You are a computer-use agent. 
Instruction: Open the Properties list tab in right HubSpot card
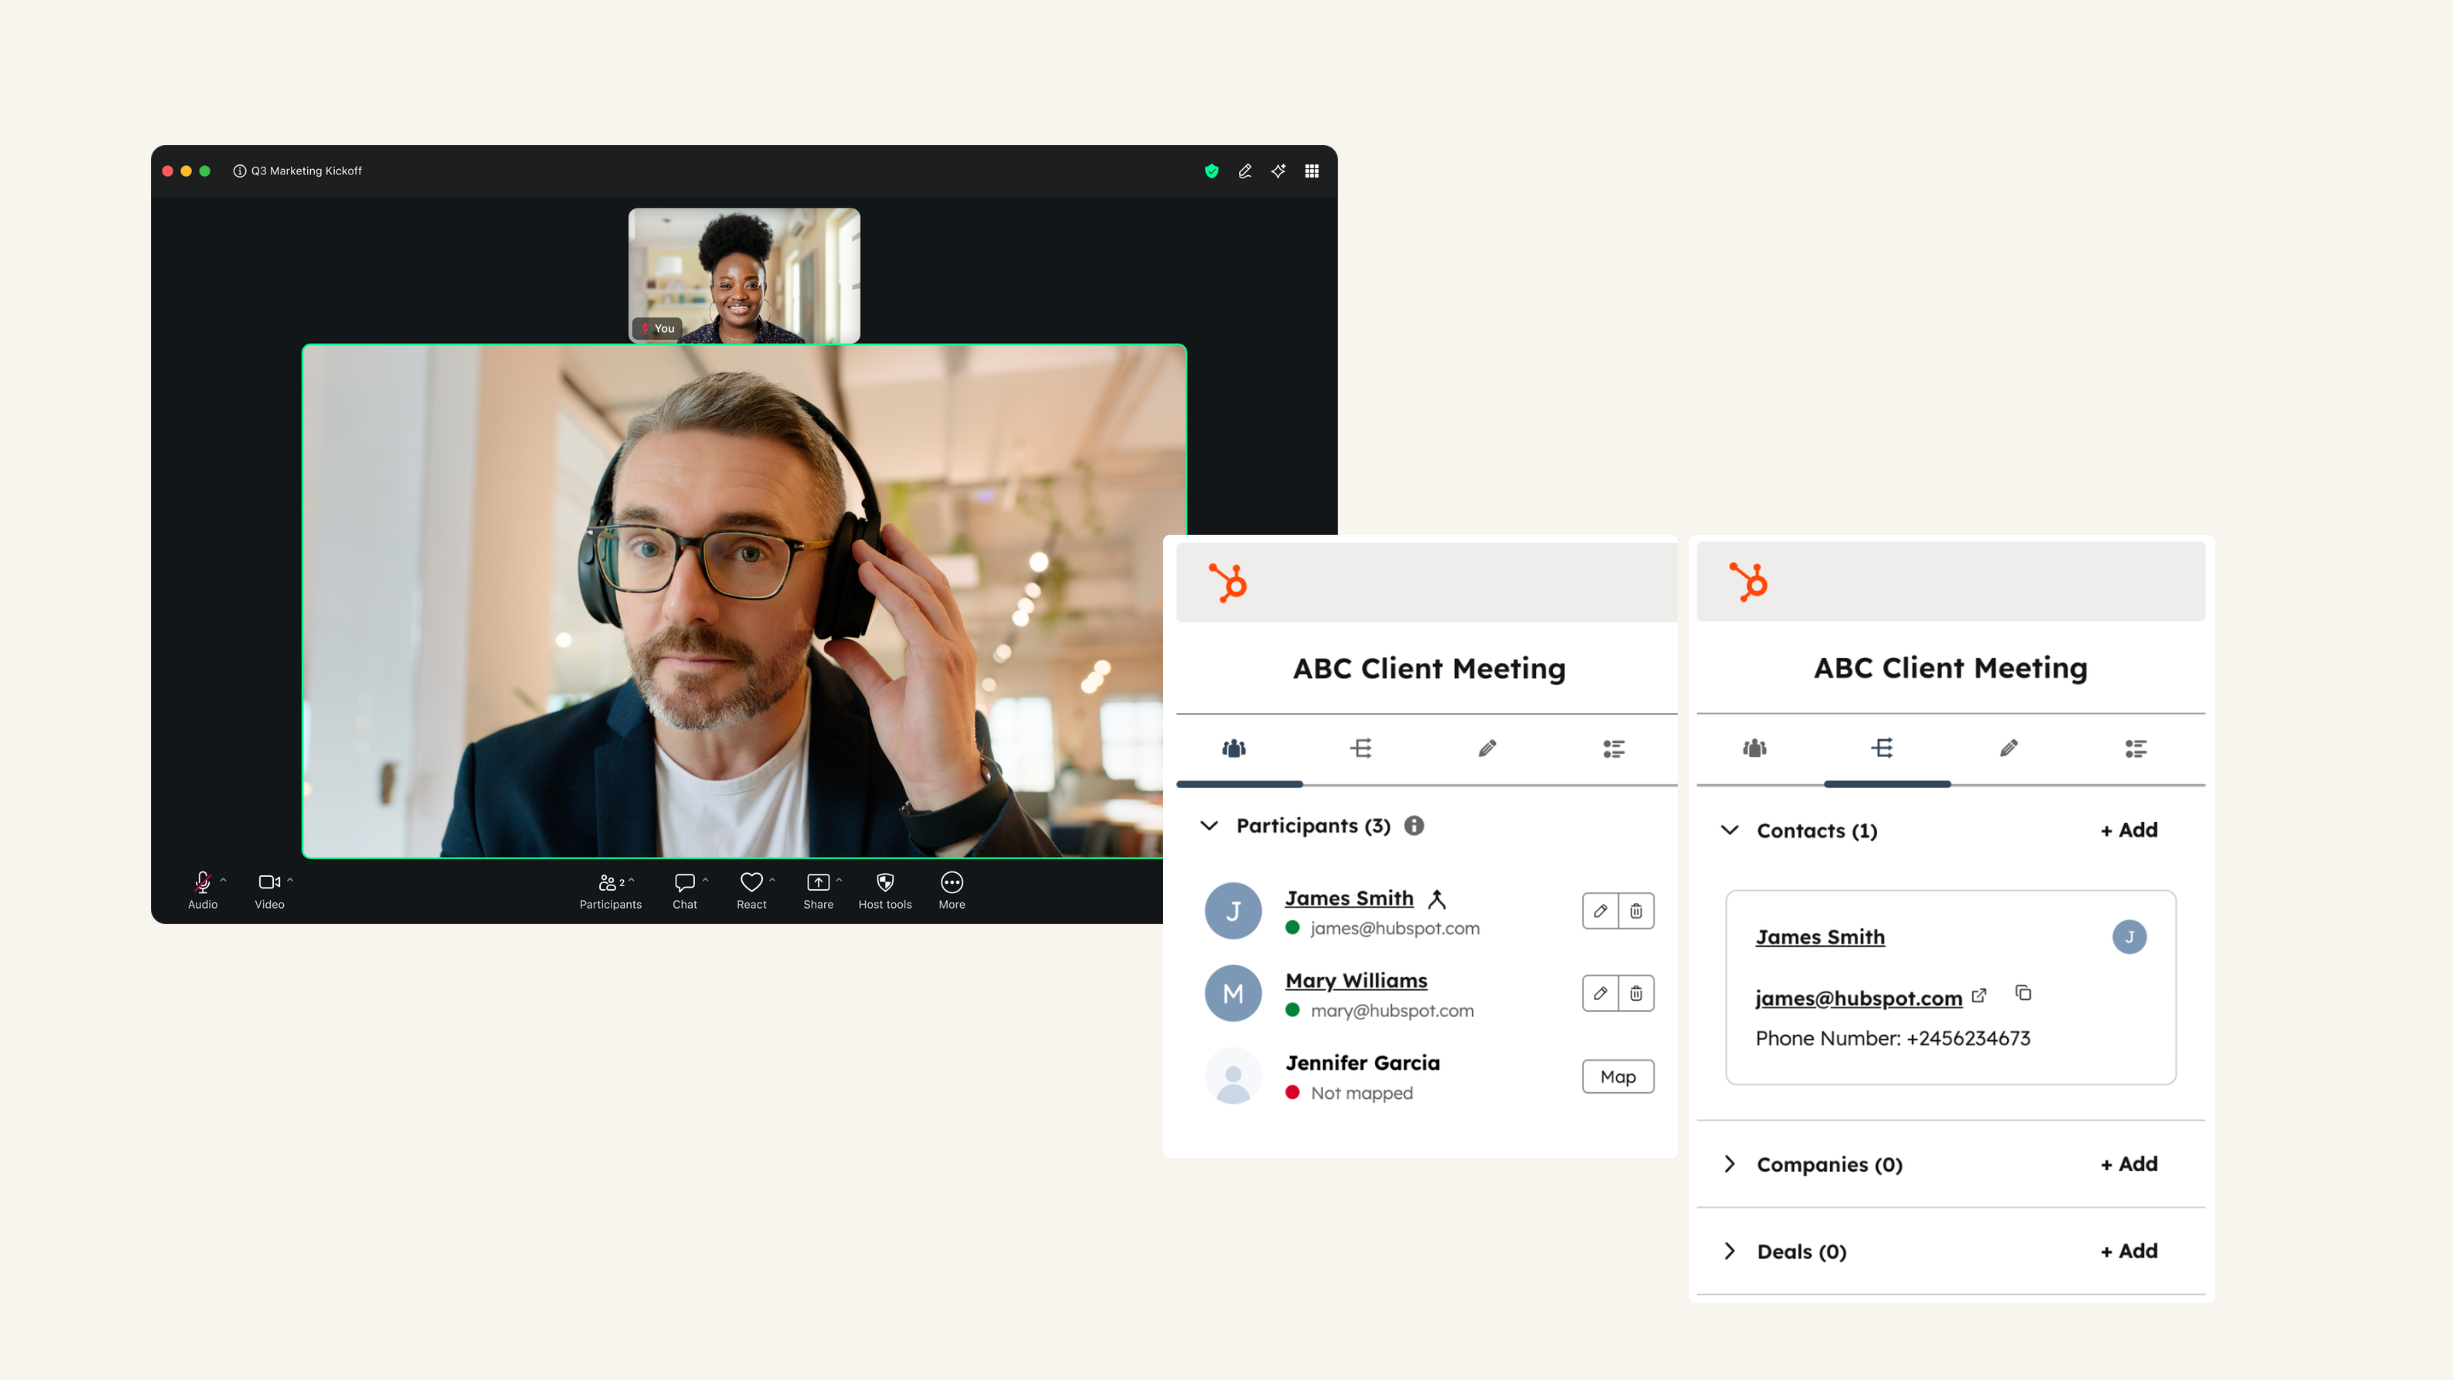click(x=2136, y=748)
